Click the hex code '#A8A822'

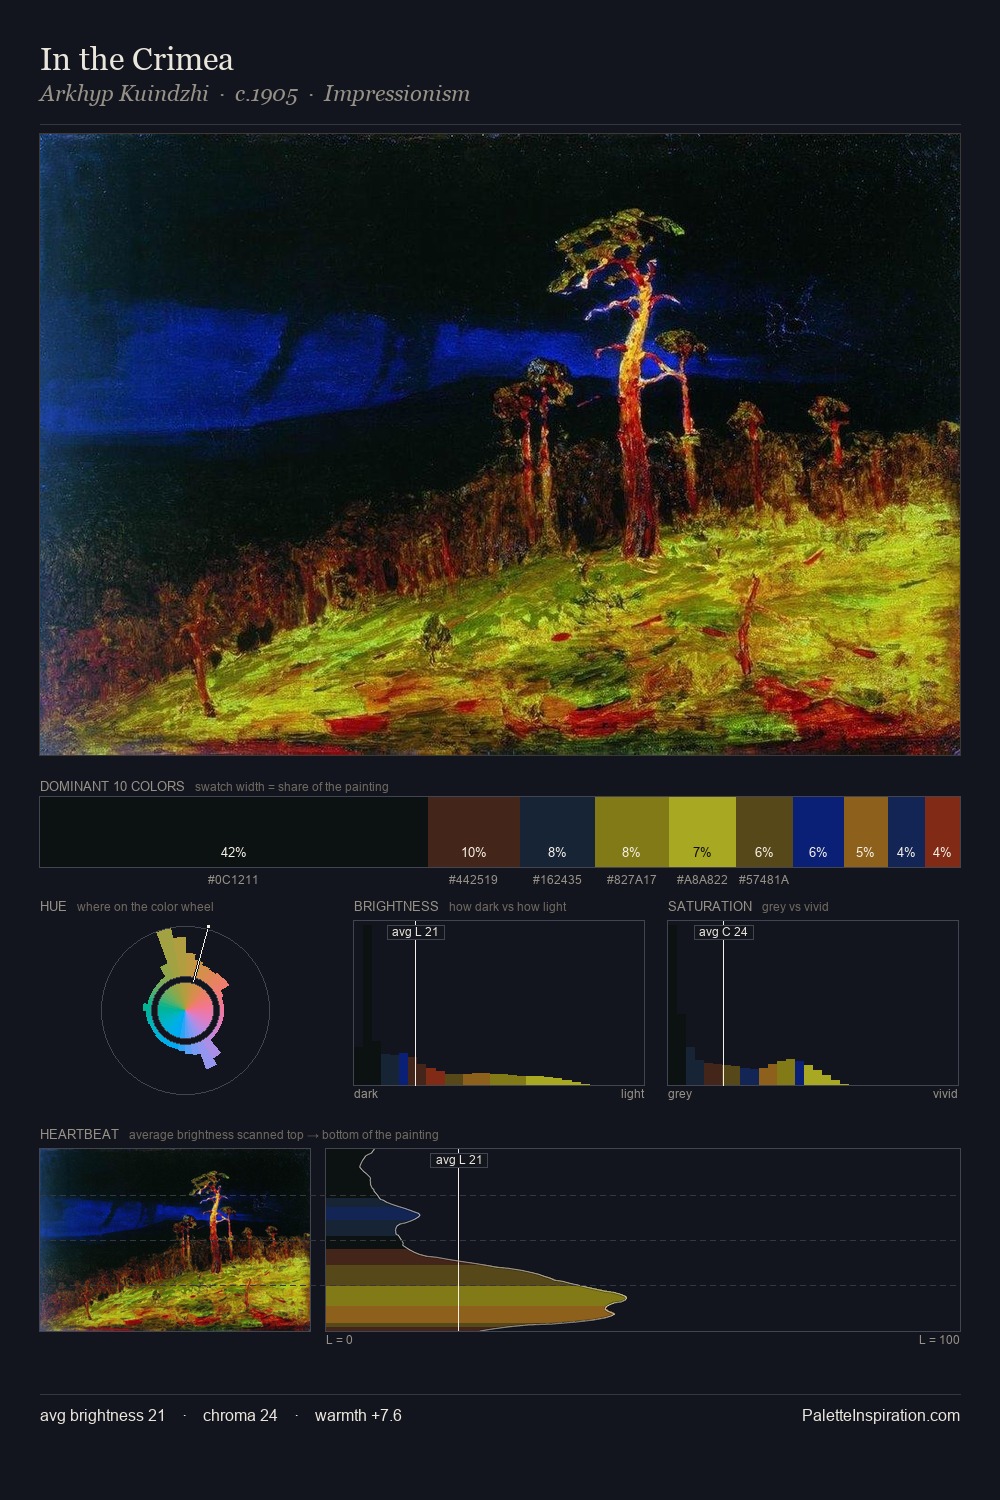[x=702, y=880]
